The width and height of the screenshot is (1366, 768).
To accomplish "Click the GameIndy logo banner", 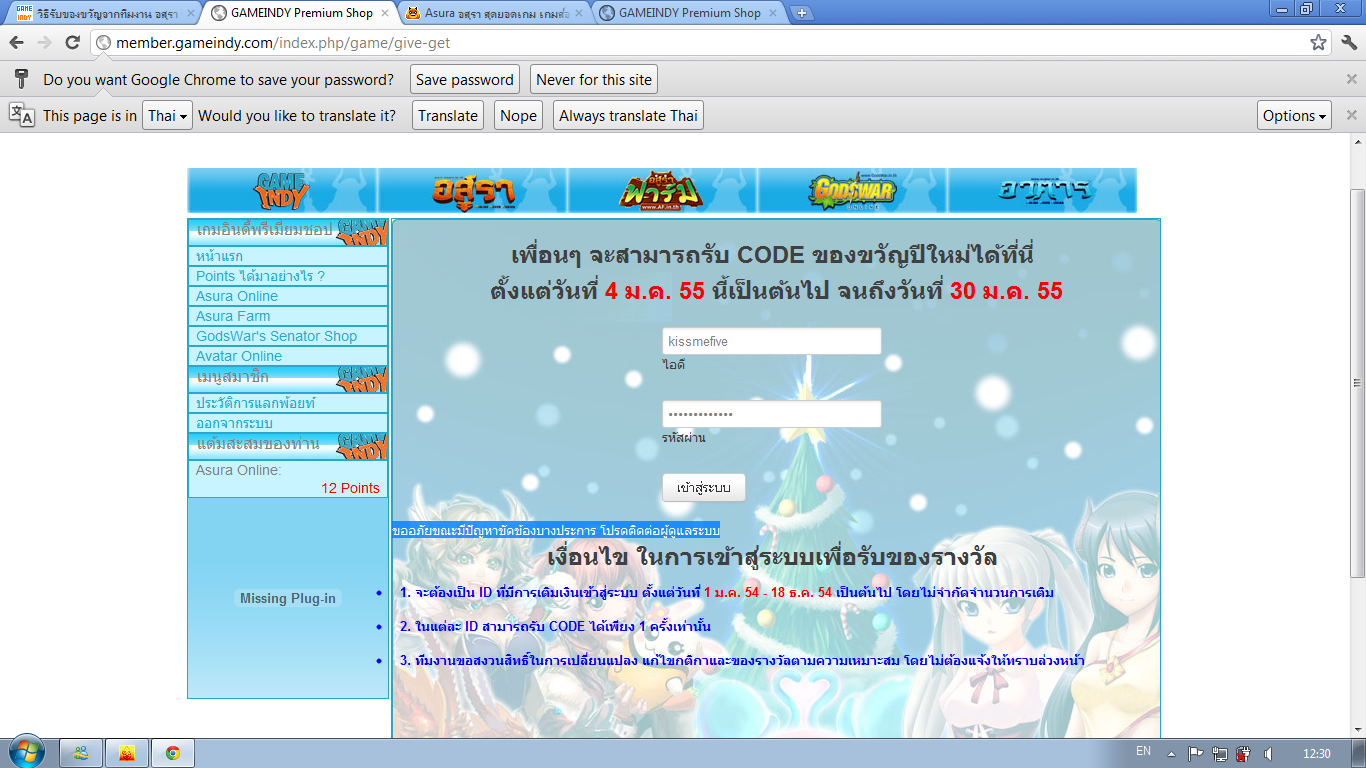I will pos(282,190).
